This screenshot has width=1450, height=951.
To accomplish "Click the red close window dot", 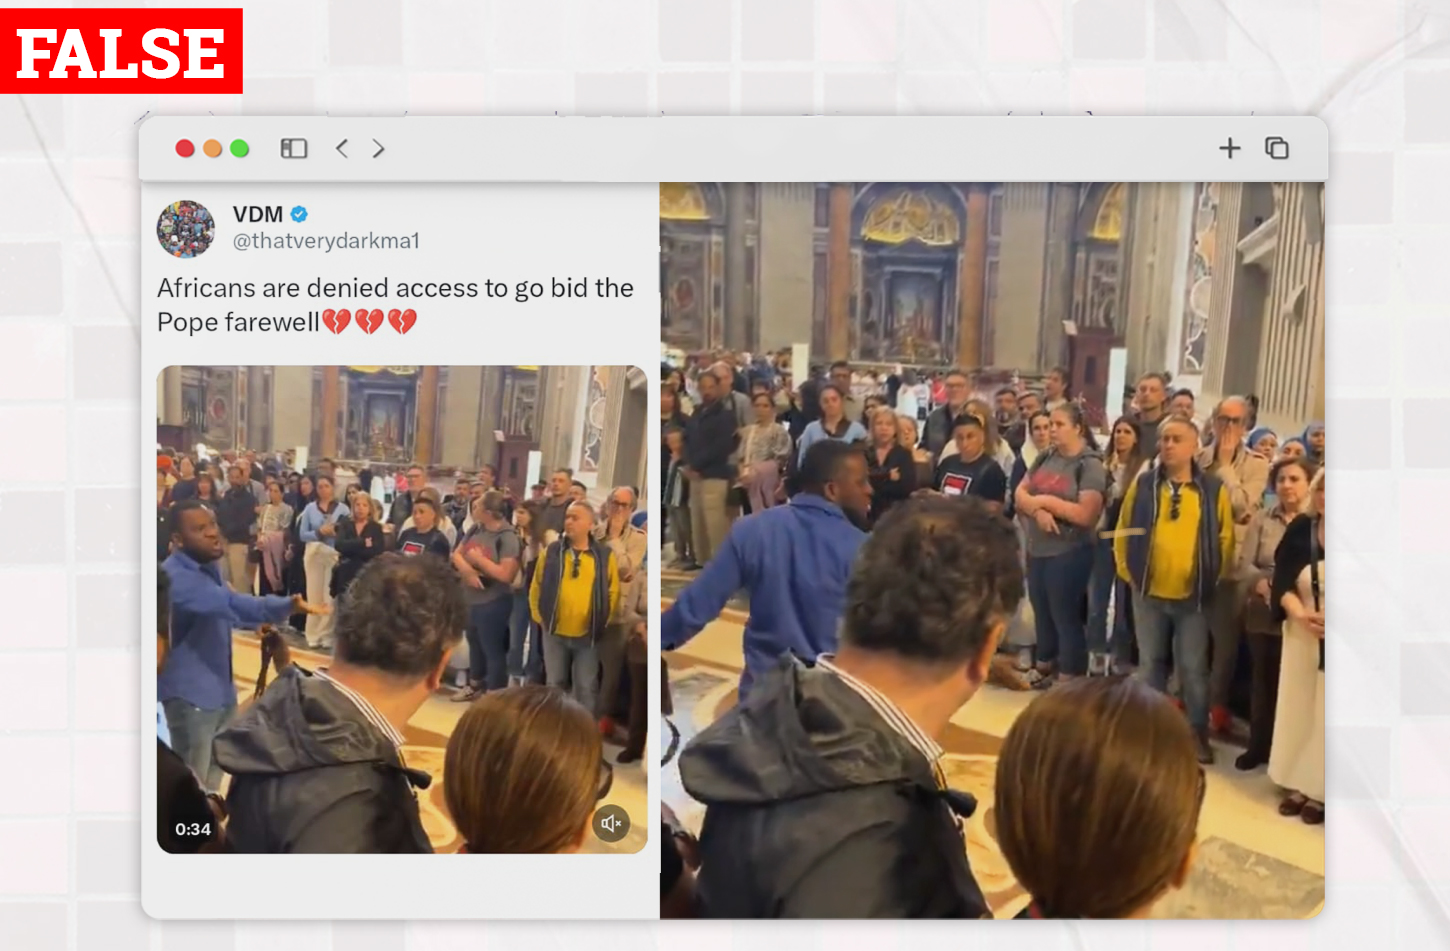I will tap(185, 148).
